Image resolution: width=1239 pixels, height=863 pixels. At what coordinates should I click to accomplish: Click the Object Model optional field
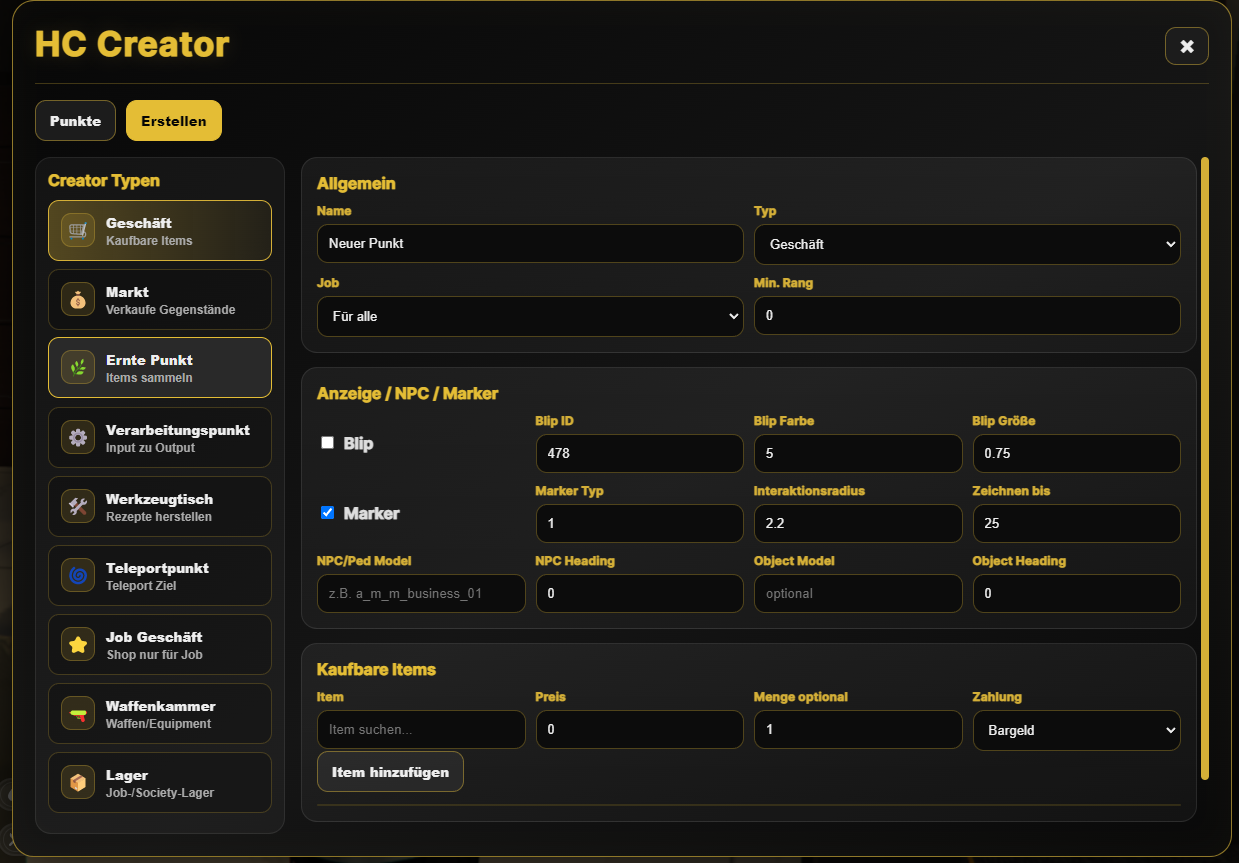[858, 593]
